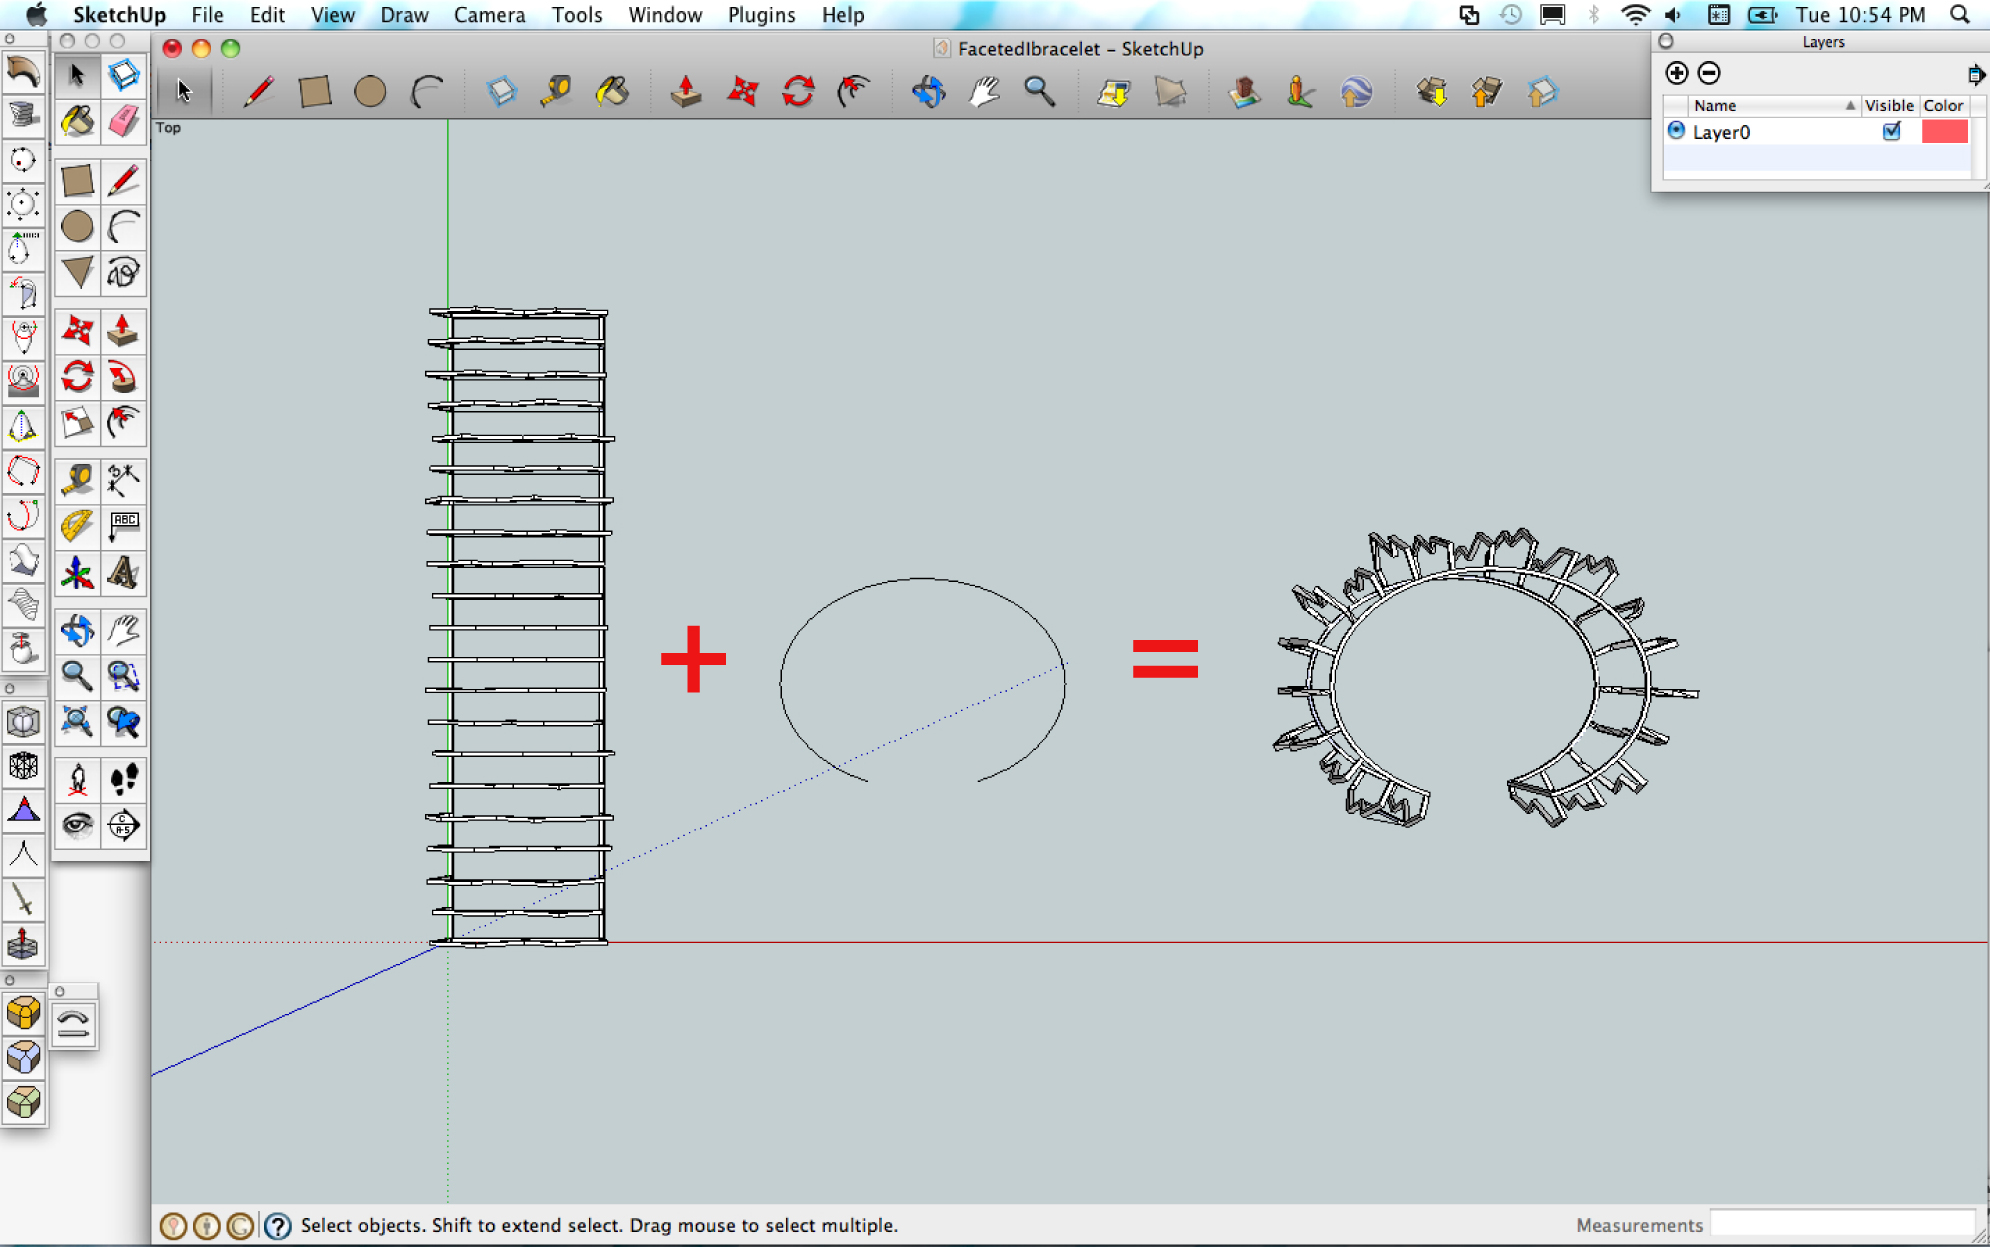Click the Share Model icon in top toolbar
Viewport: 1990px width, 1247px height.
click(x=1486, y=92)
